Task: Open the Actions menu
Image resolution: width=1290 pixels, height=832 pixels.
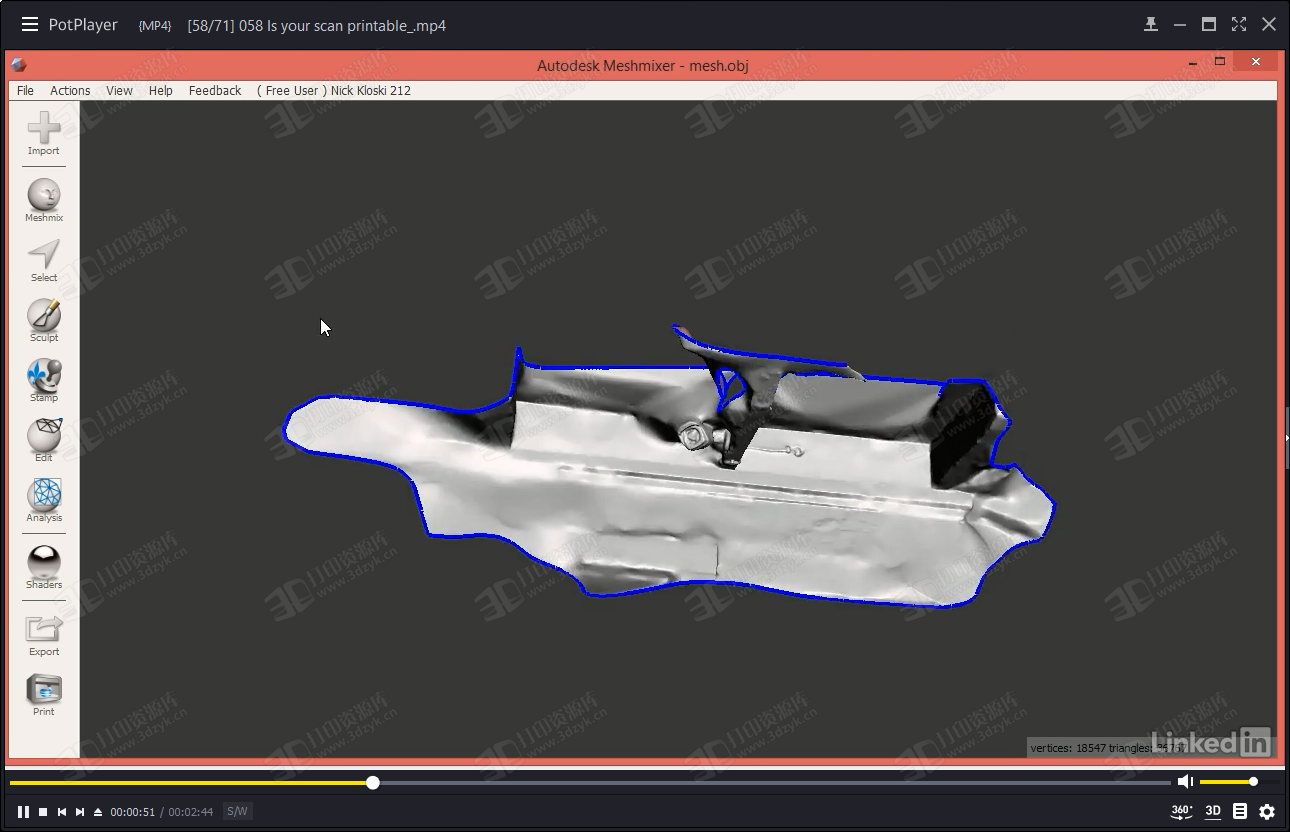Action: click(x=70, y=90)
